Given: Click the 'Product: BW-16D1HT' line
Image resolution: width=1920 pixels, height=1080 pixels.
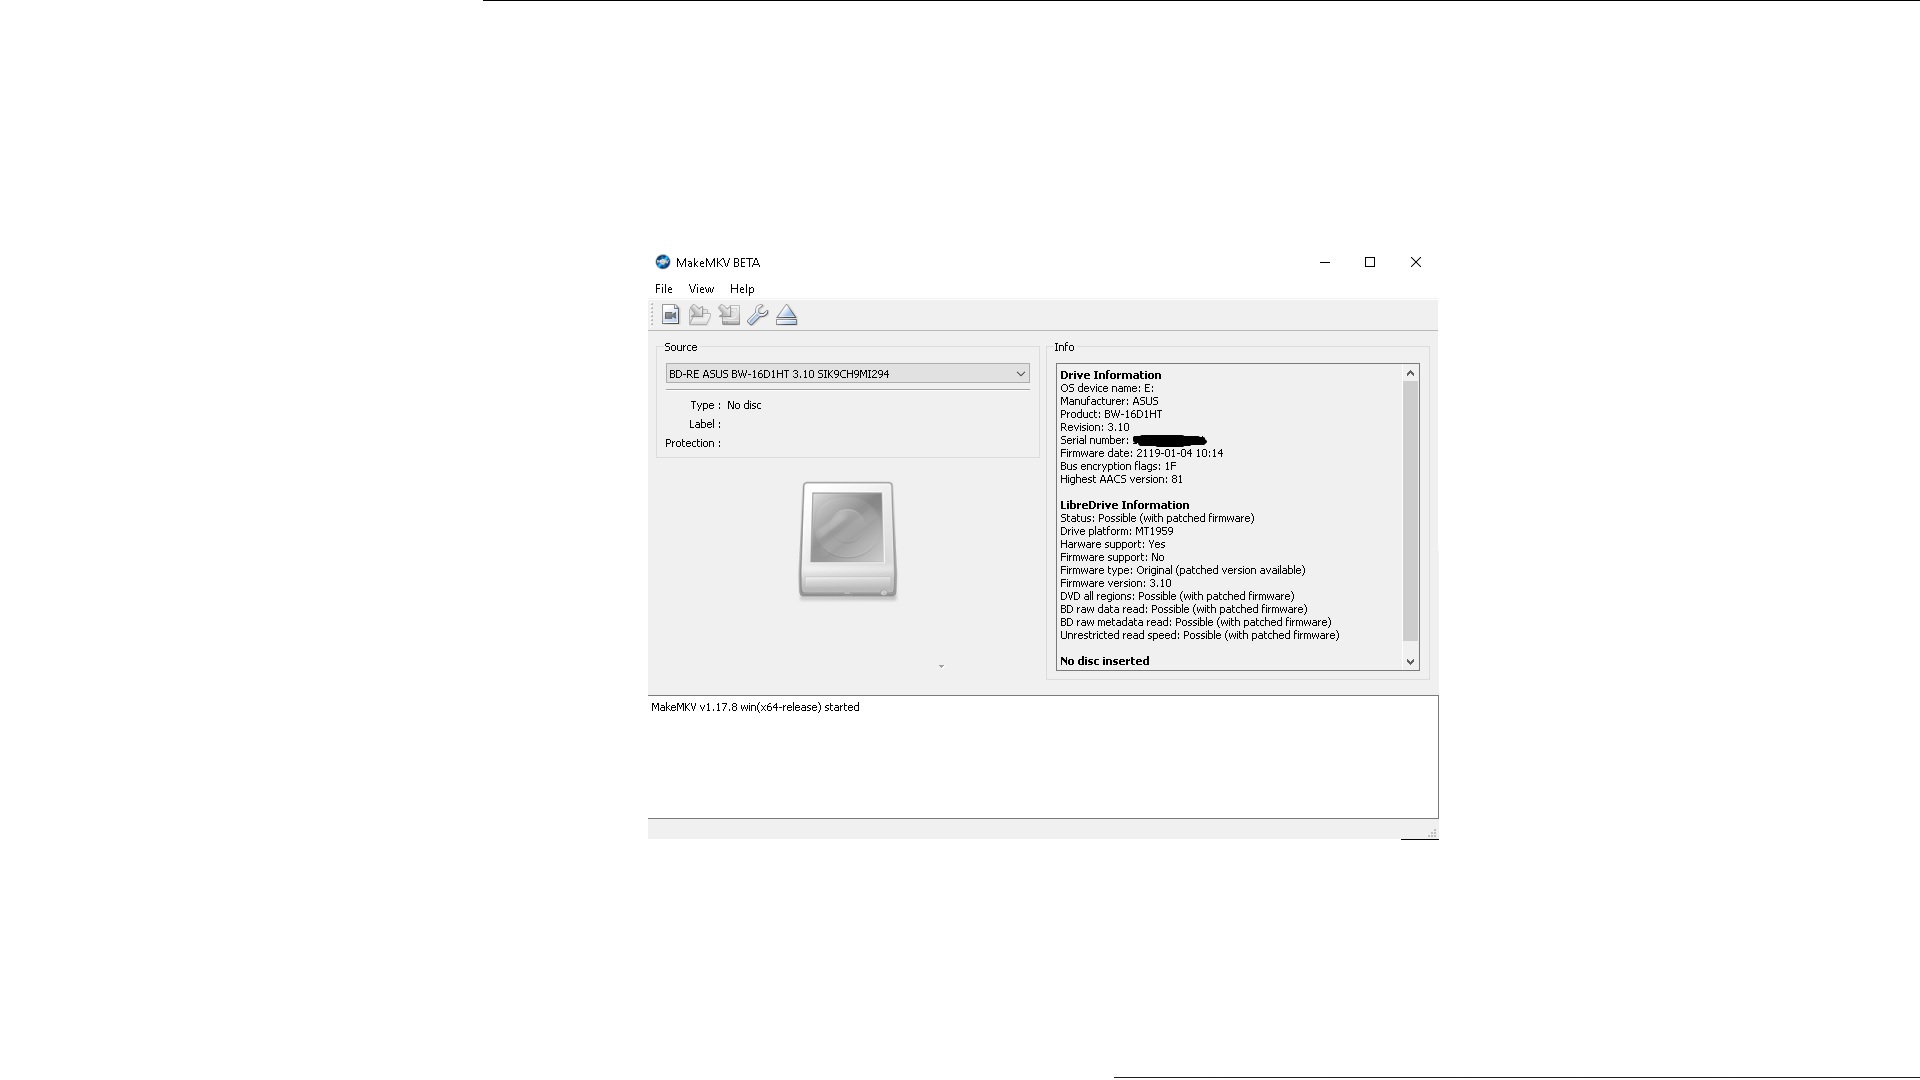Looking at the screenshot, I should click(x=1111, y=414).
